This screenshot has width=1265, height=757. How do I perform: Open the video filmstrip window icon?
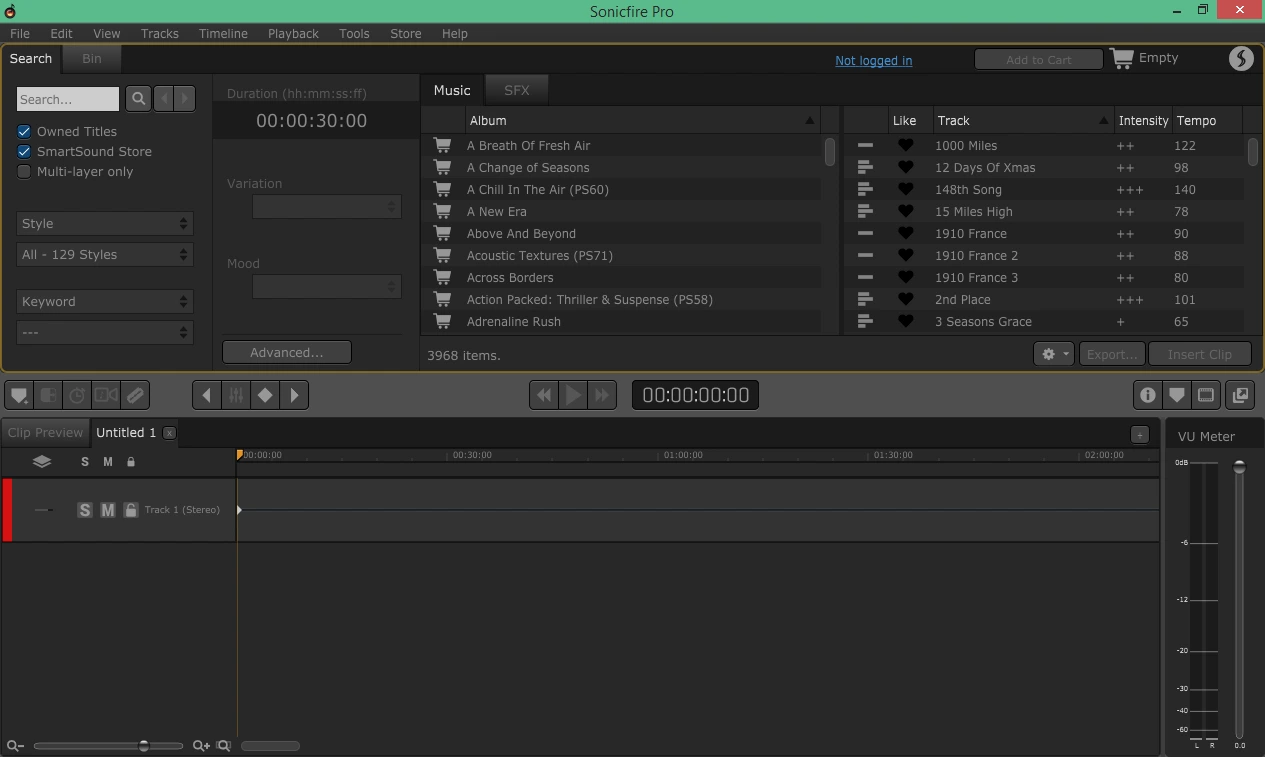tap(1206, 395)
